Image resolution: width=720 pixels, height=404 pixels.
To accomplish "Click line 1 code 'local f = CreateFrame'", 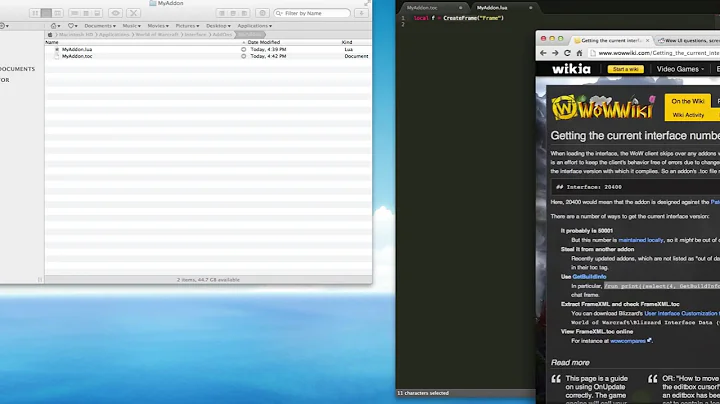I will pos(459,18).
